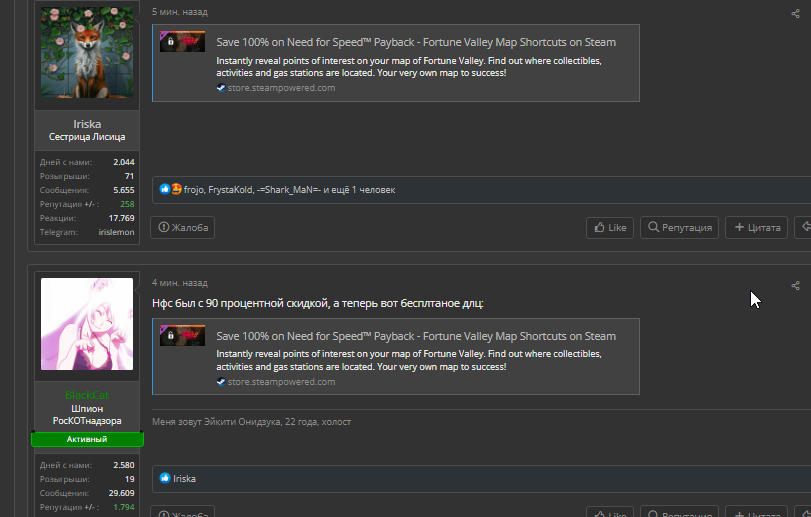Image resolution: width=811 pixels, height=517 pixels.
Task: Click store.steampowered.com in BlackCat's post
Action: [x=281, y=382]
